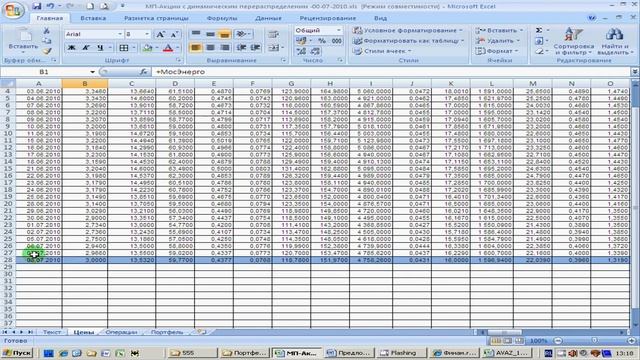Toggle left horizontal alignment
640x360 pixels.
196,48
